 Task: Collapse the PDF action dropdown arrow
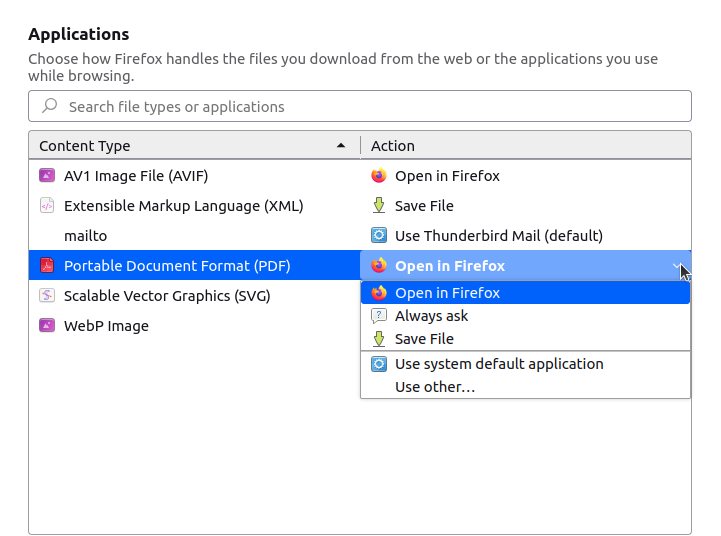[679, 266]
